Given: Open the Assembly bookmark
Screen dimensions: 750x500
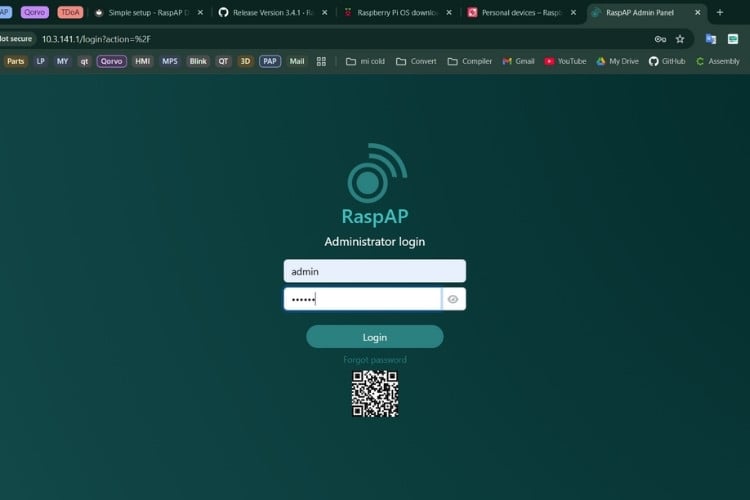Looking at the screenshot, I should (x=718, y=61).
